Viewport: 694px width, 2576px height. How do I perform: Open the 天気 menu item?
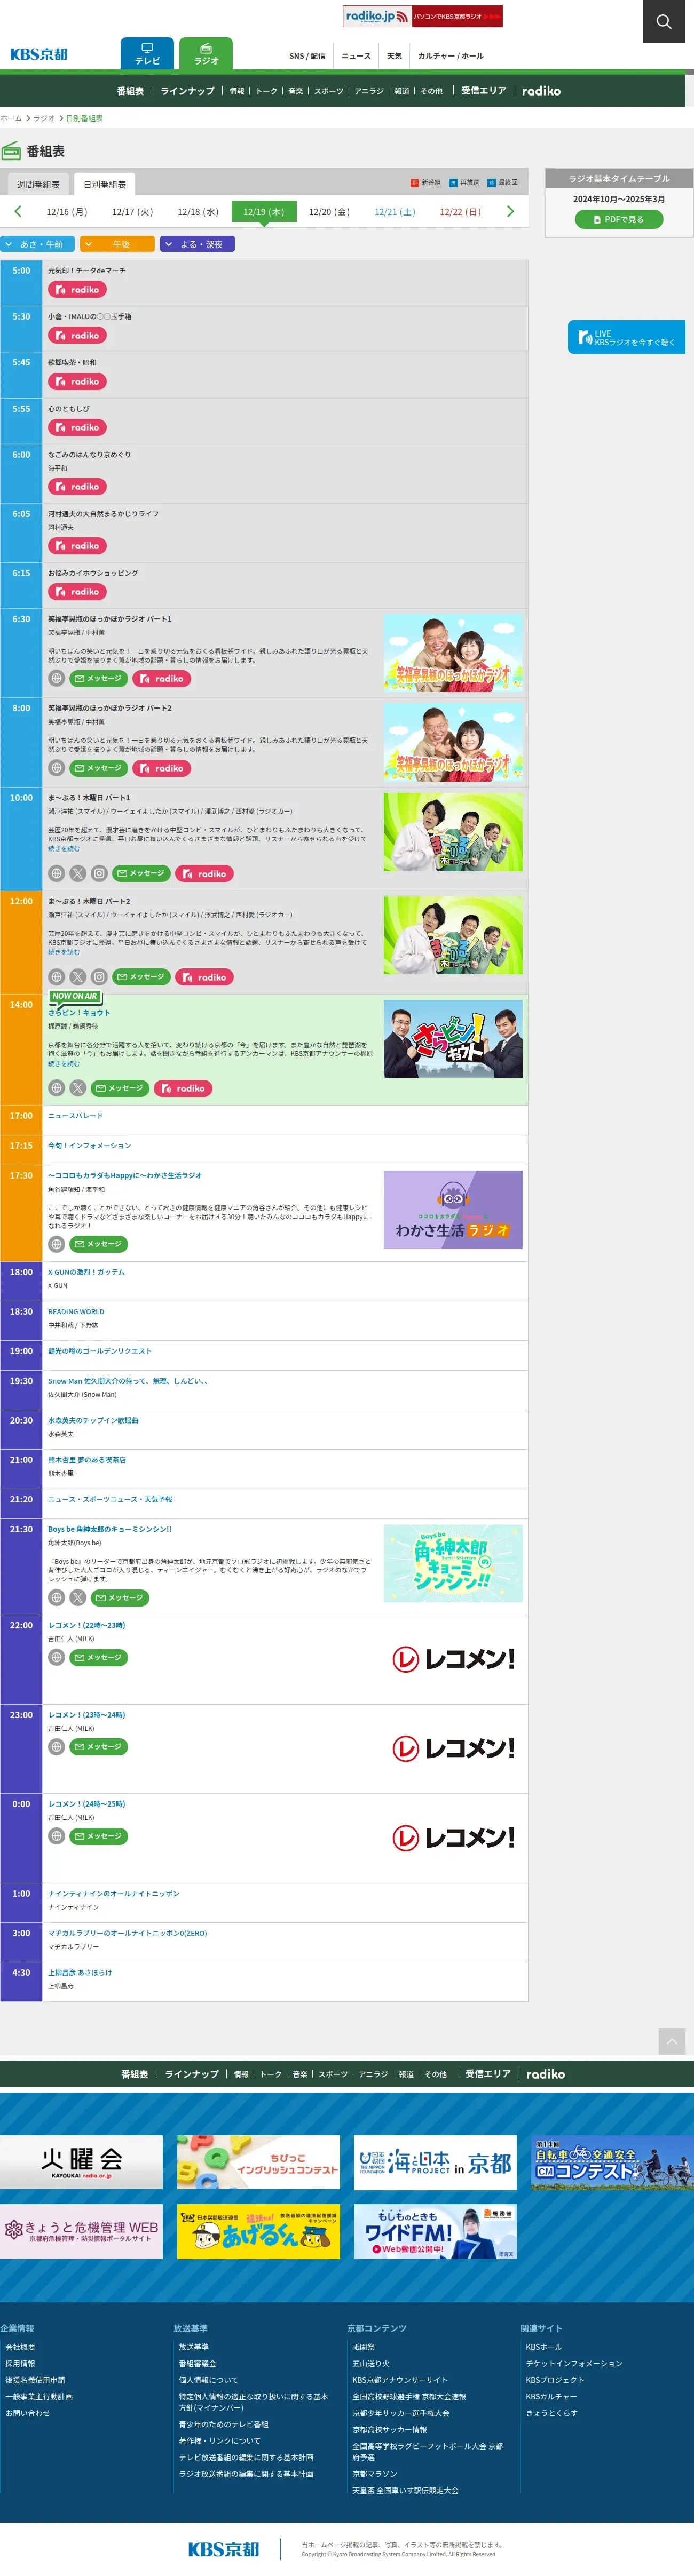[394, 56]
